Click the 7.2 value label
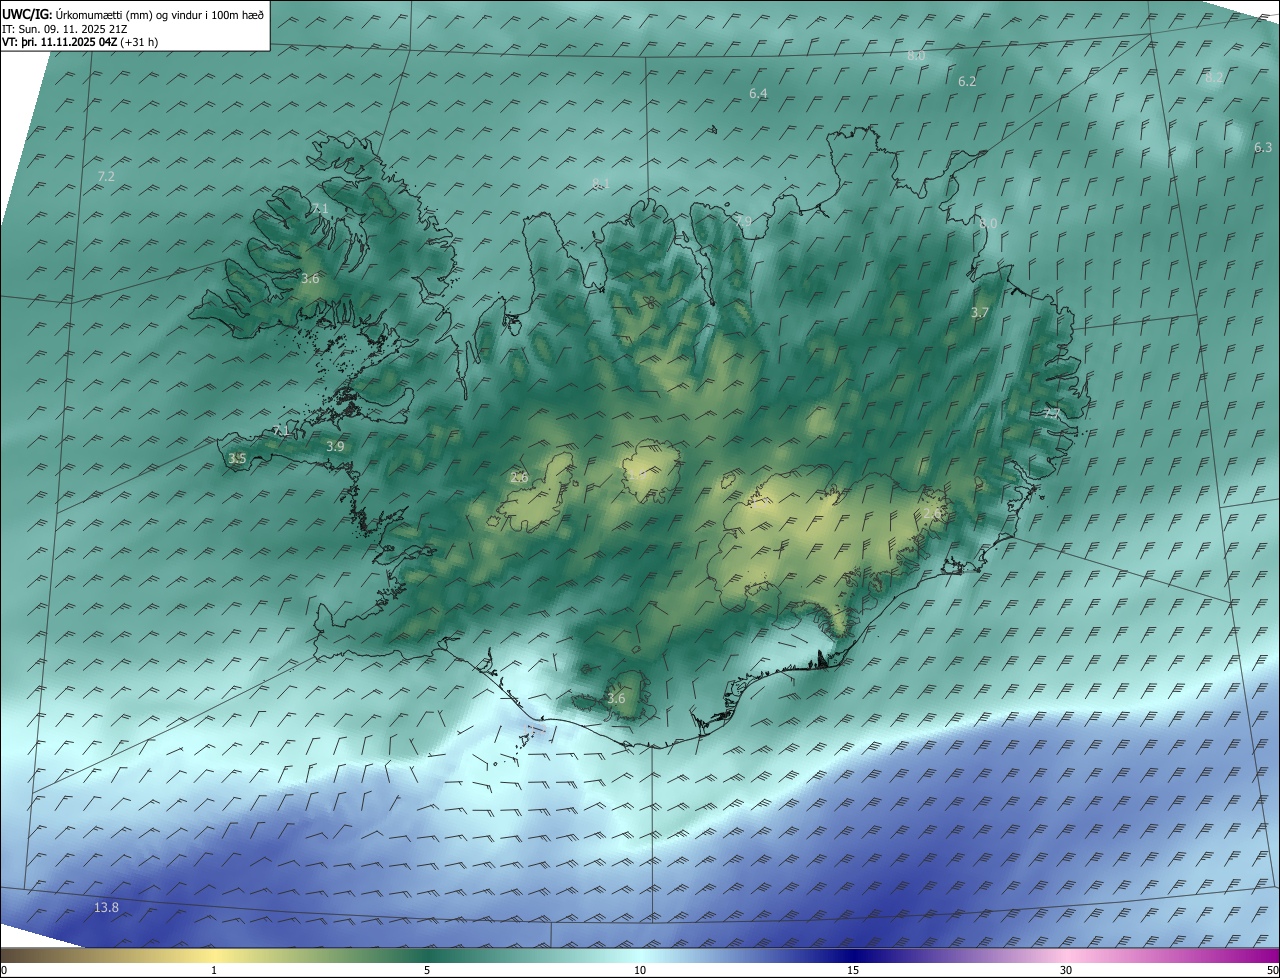This screenshot has width=1280, height=978. [x=106, y=176]
